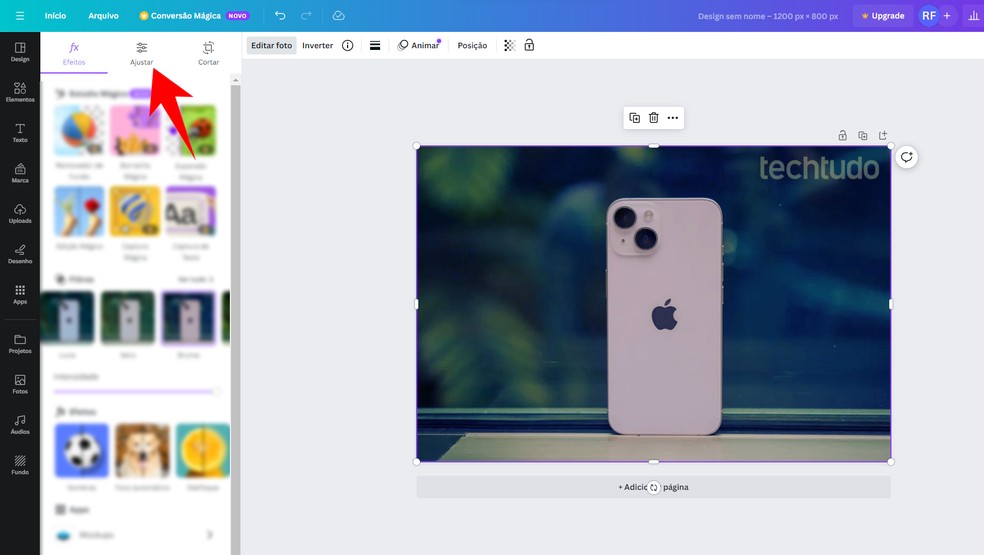The width and height of the screenshot is (984, 555).
Task: Open the Arquivo menu
Action: 103,16
